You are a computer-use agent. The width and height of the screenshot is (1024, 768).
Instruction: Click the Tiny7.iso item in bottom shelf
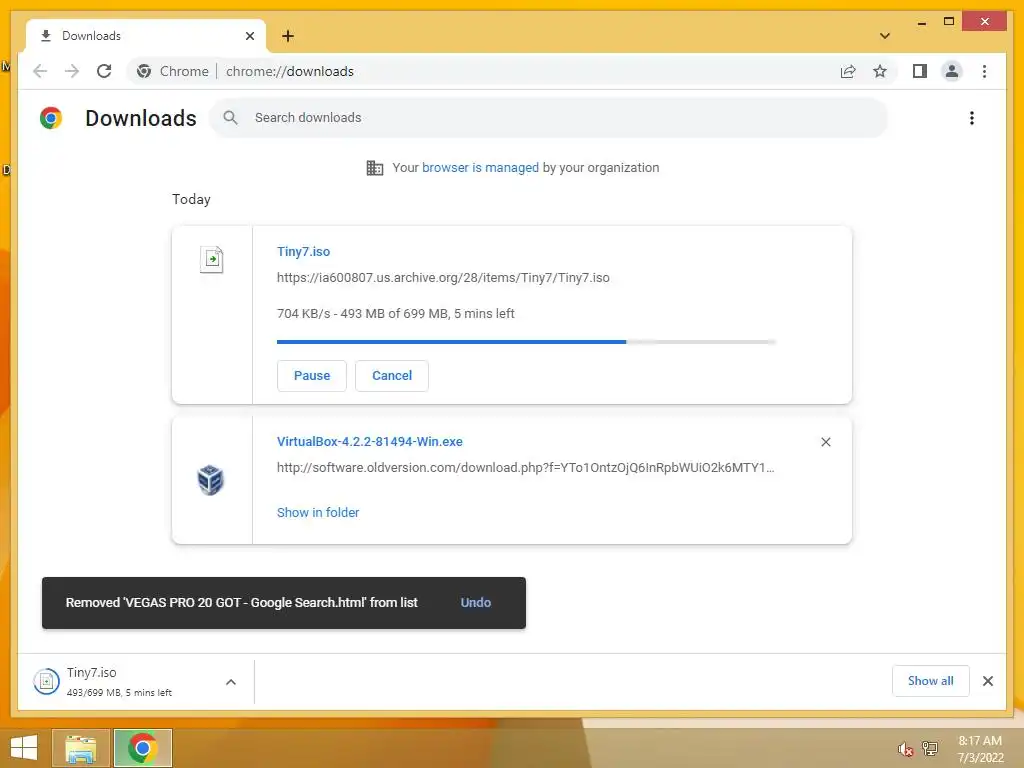[x=135, y=682]
